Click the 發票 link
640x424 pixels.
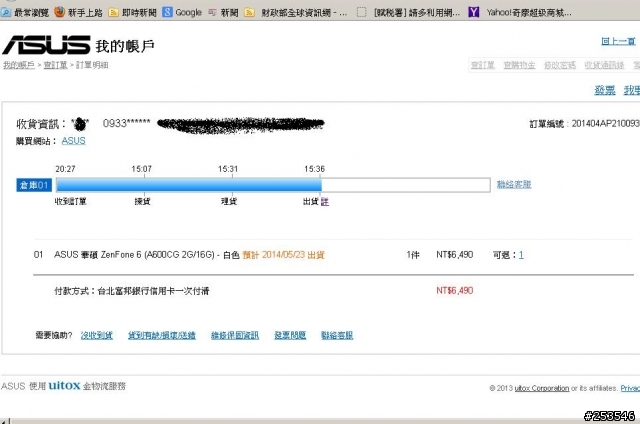pos(604,90)
